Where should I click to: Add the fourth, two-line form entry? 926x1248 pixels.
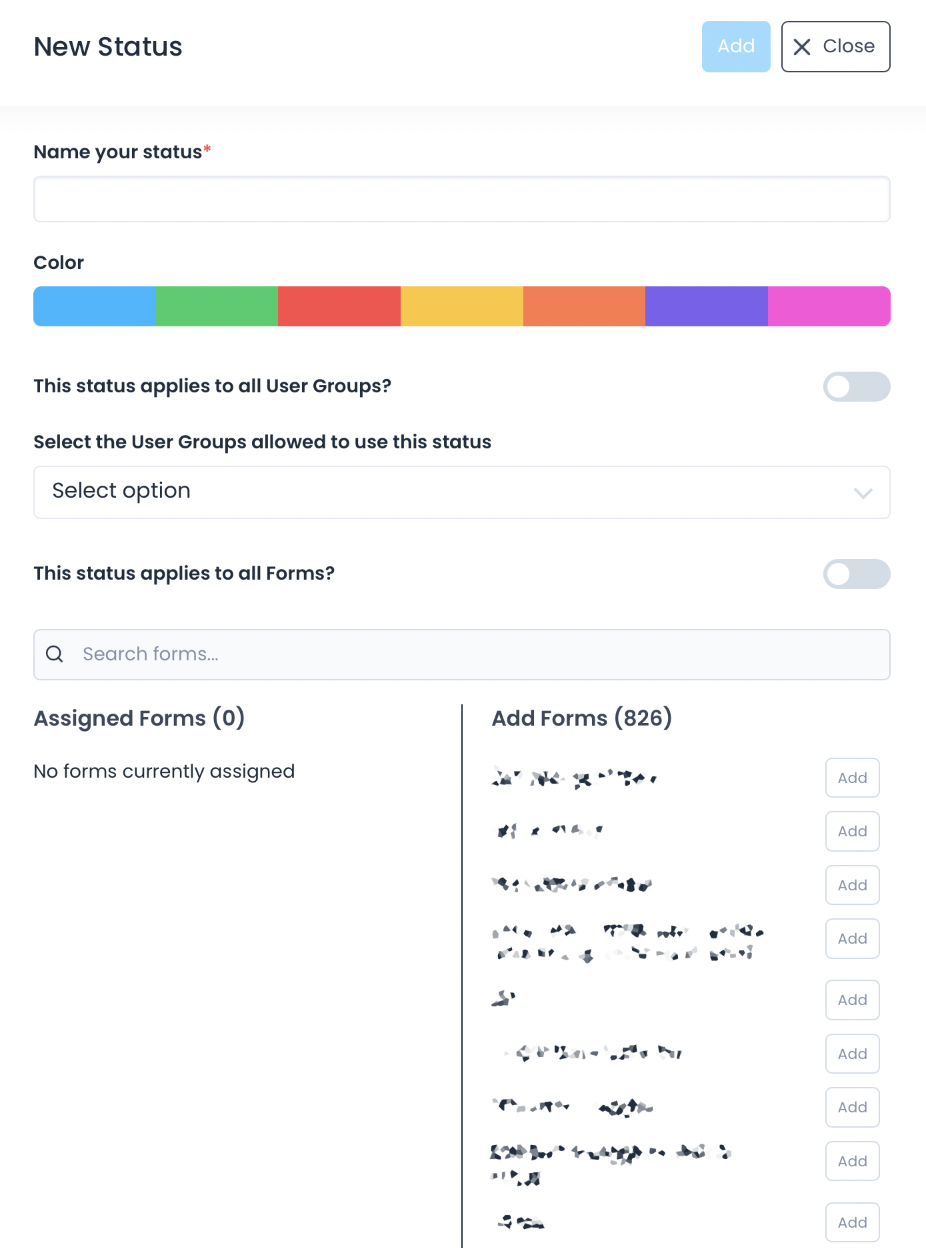coord(852,939)
